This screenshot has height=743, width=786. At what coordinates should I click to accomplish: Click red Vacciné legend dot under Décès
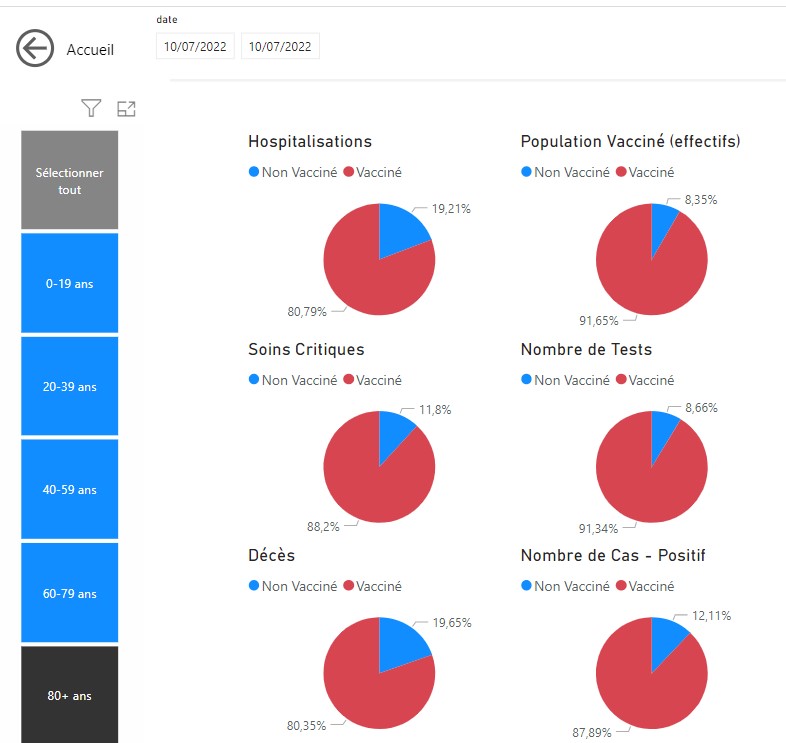tap(349, 586)
